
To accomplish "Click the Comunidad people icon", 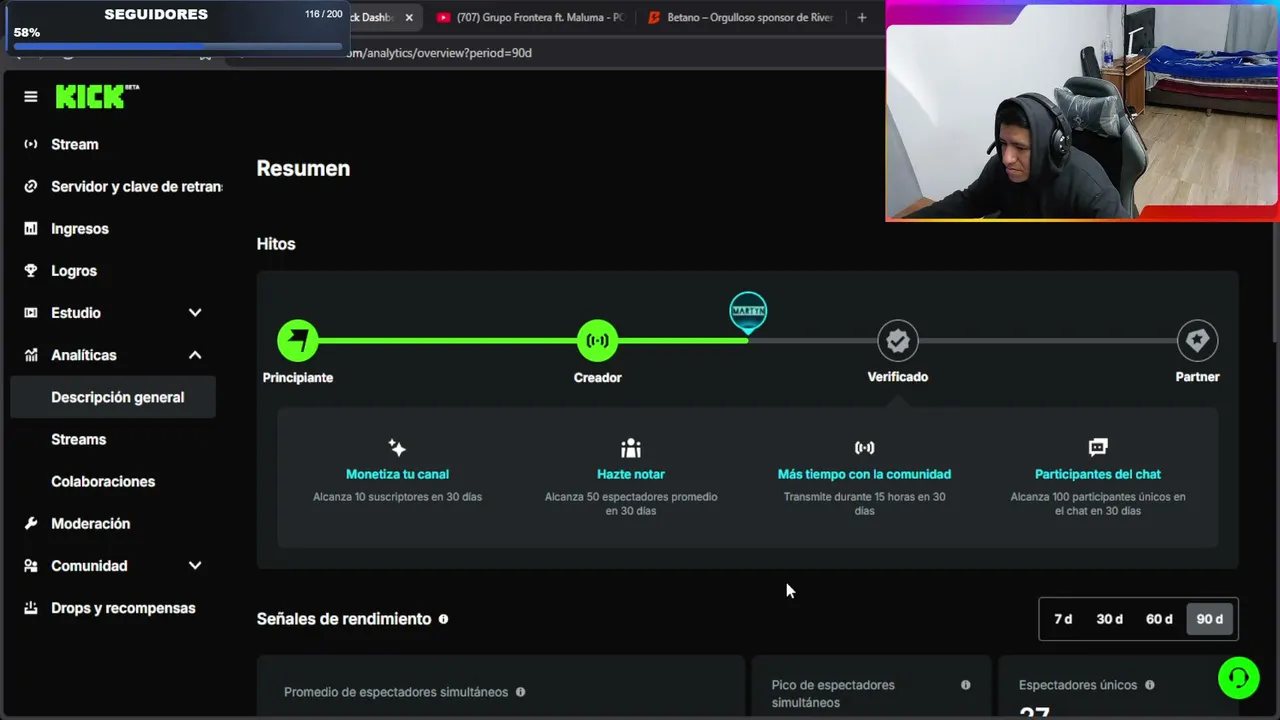I will [31, 565].
